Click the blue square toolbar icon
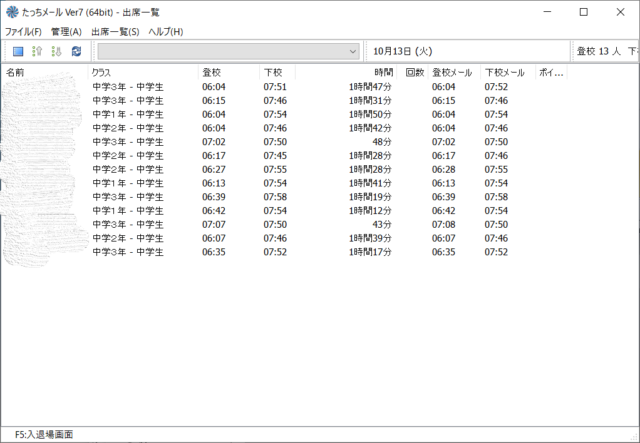The height and width of the screenshot is (443, 640). click(x=18, y=51)
